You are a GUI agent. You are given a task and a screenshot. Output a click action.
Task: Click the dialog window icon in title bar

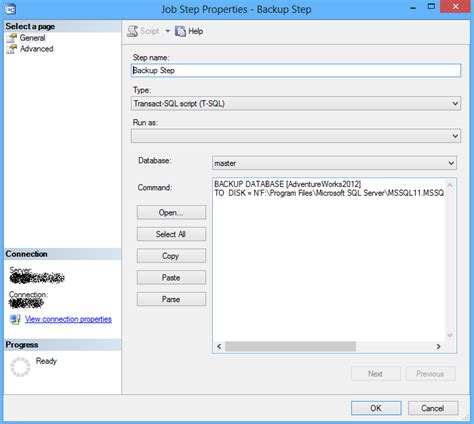(x=10, y=9)
